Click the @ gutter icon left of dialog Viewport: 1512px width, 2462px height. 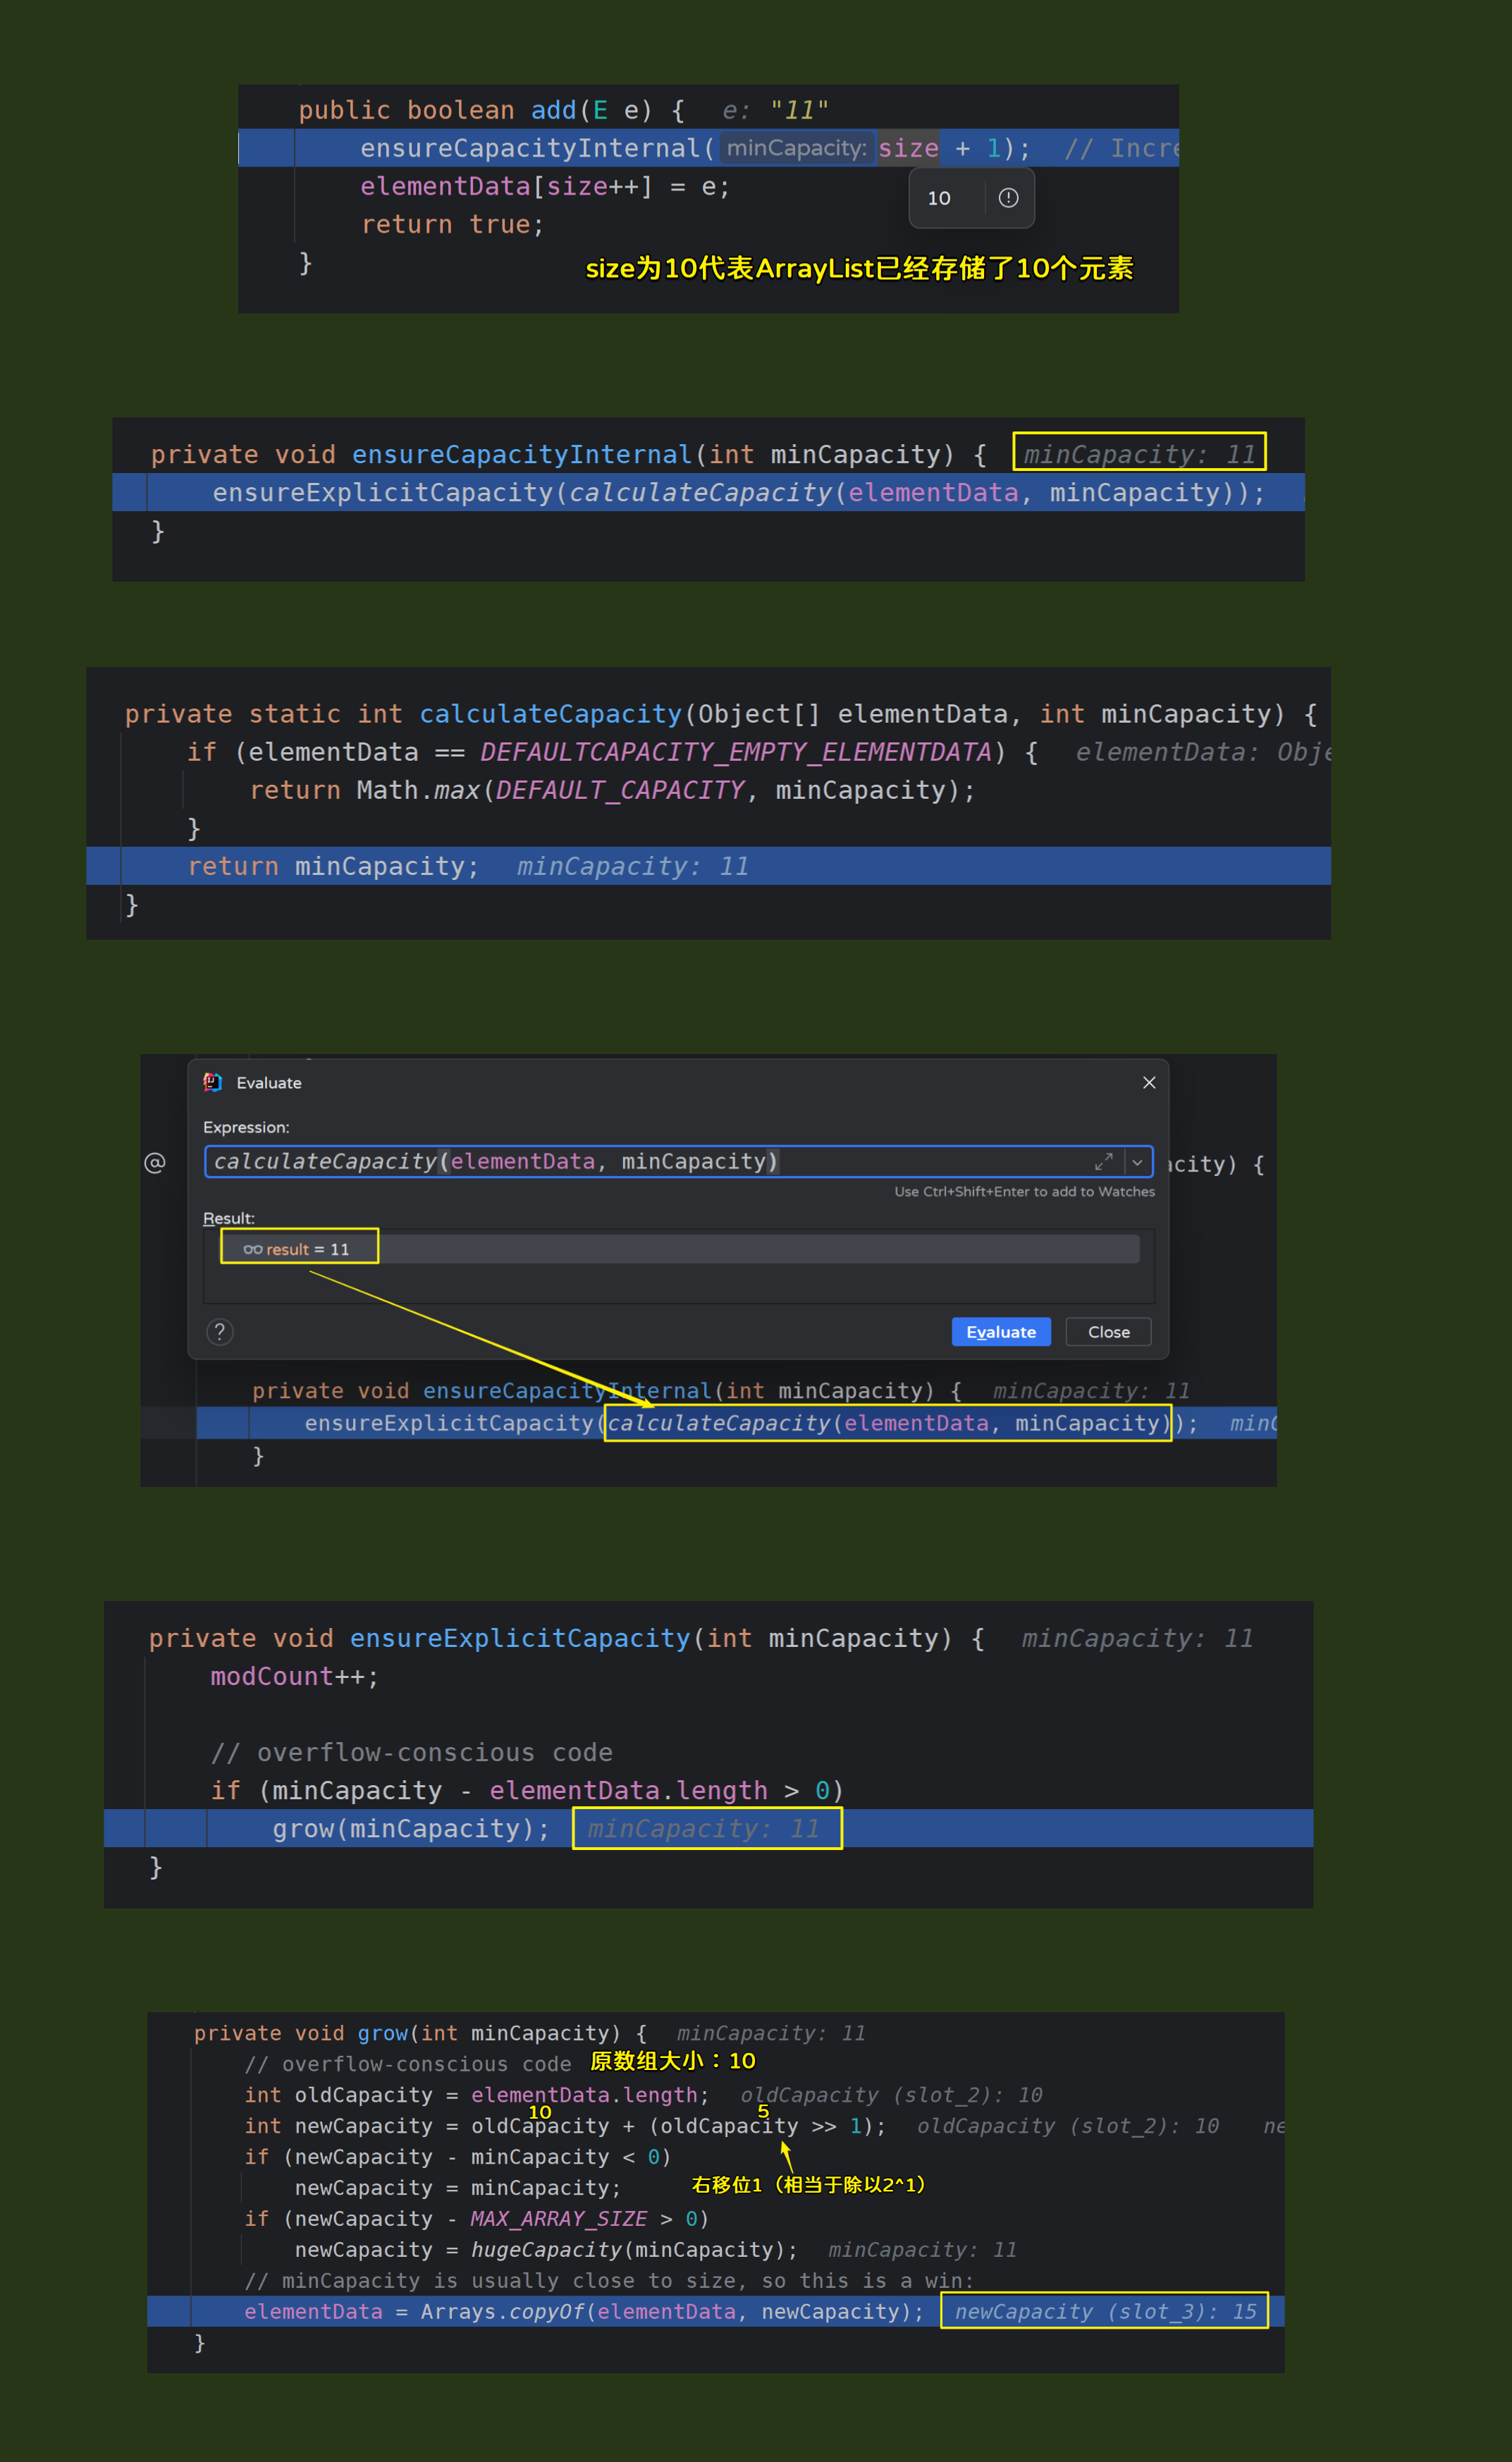(x=155, y=1163)
